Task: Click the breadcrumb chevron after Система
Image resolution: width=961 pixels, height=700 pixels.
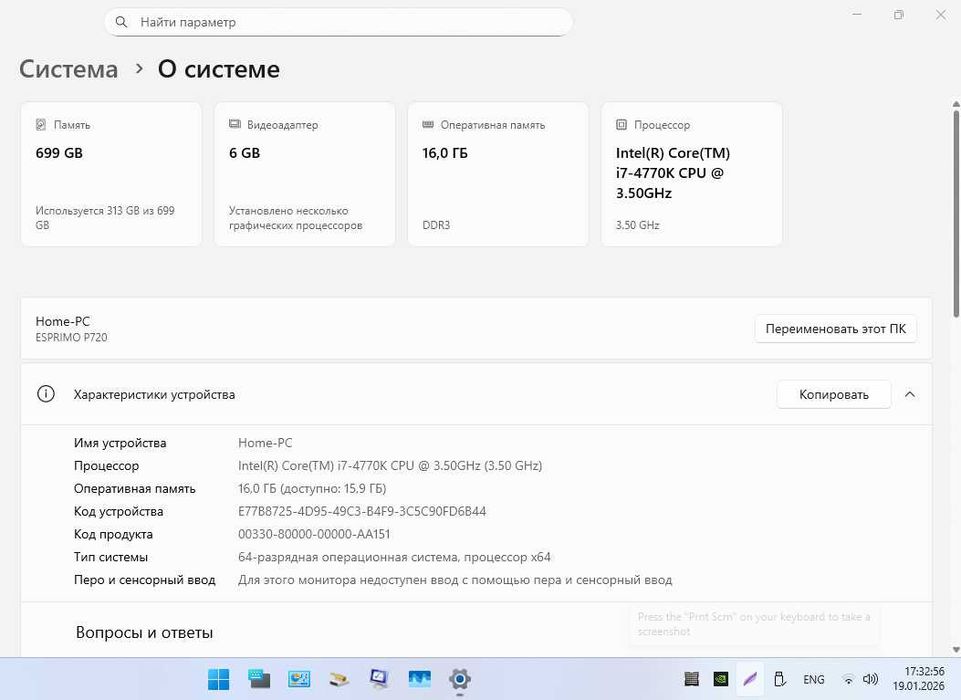Action: click(139, 69)
